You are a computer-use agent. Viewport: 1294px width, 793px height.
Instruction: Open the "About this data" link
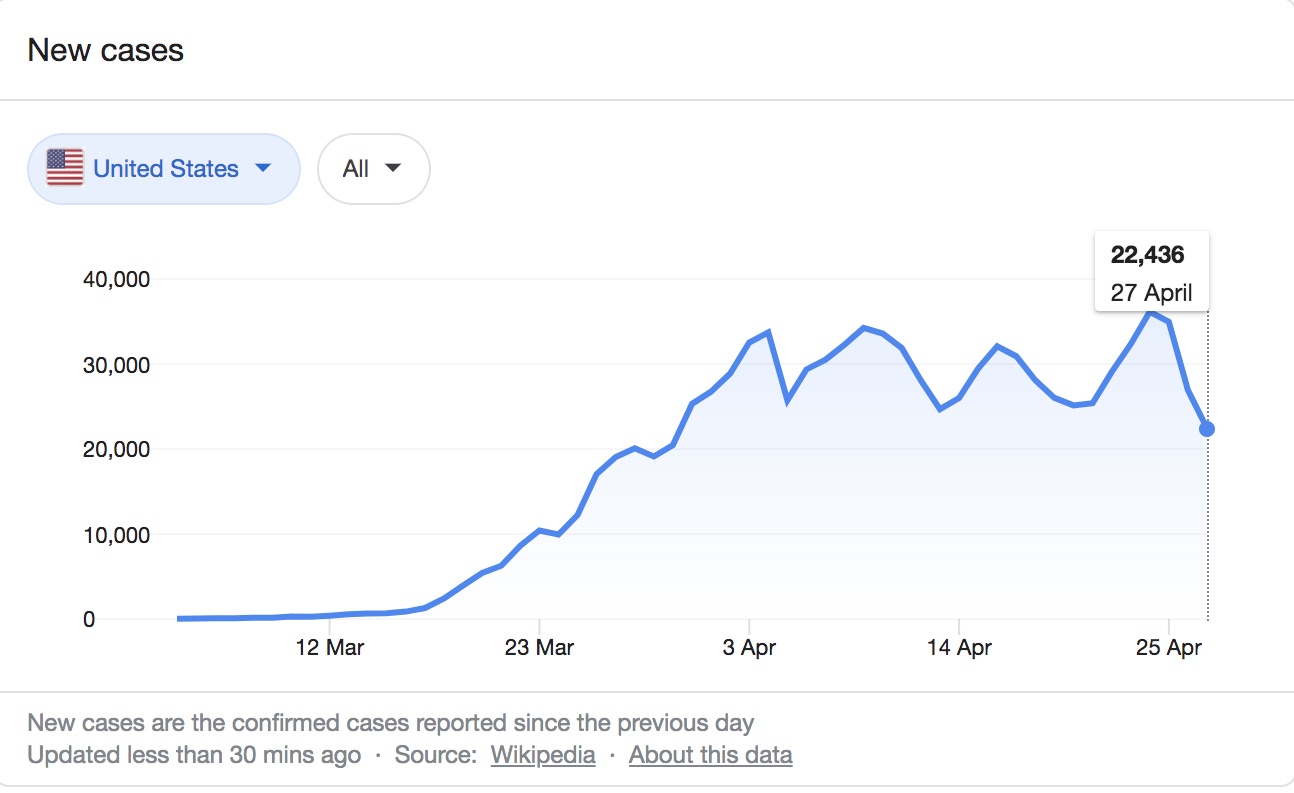pos(710,755)
